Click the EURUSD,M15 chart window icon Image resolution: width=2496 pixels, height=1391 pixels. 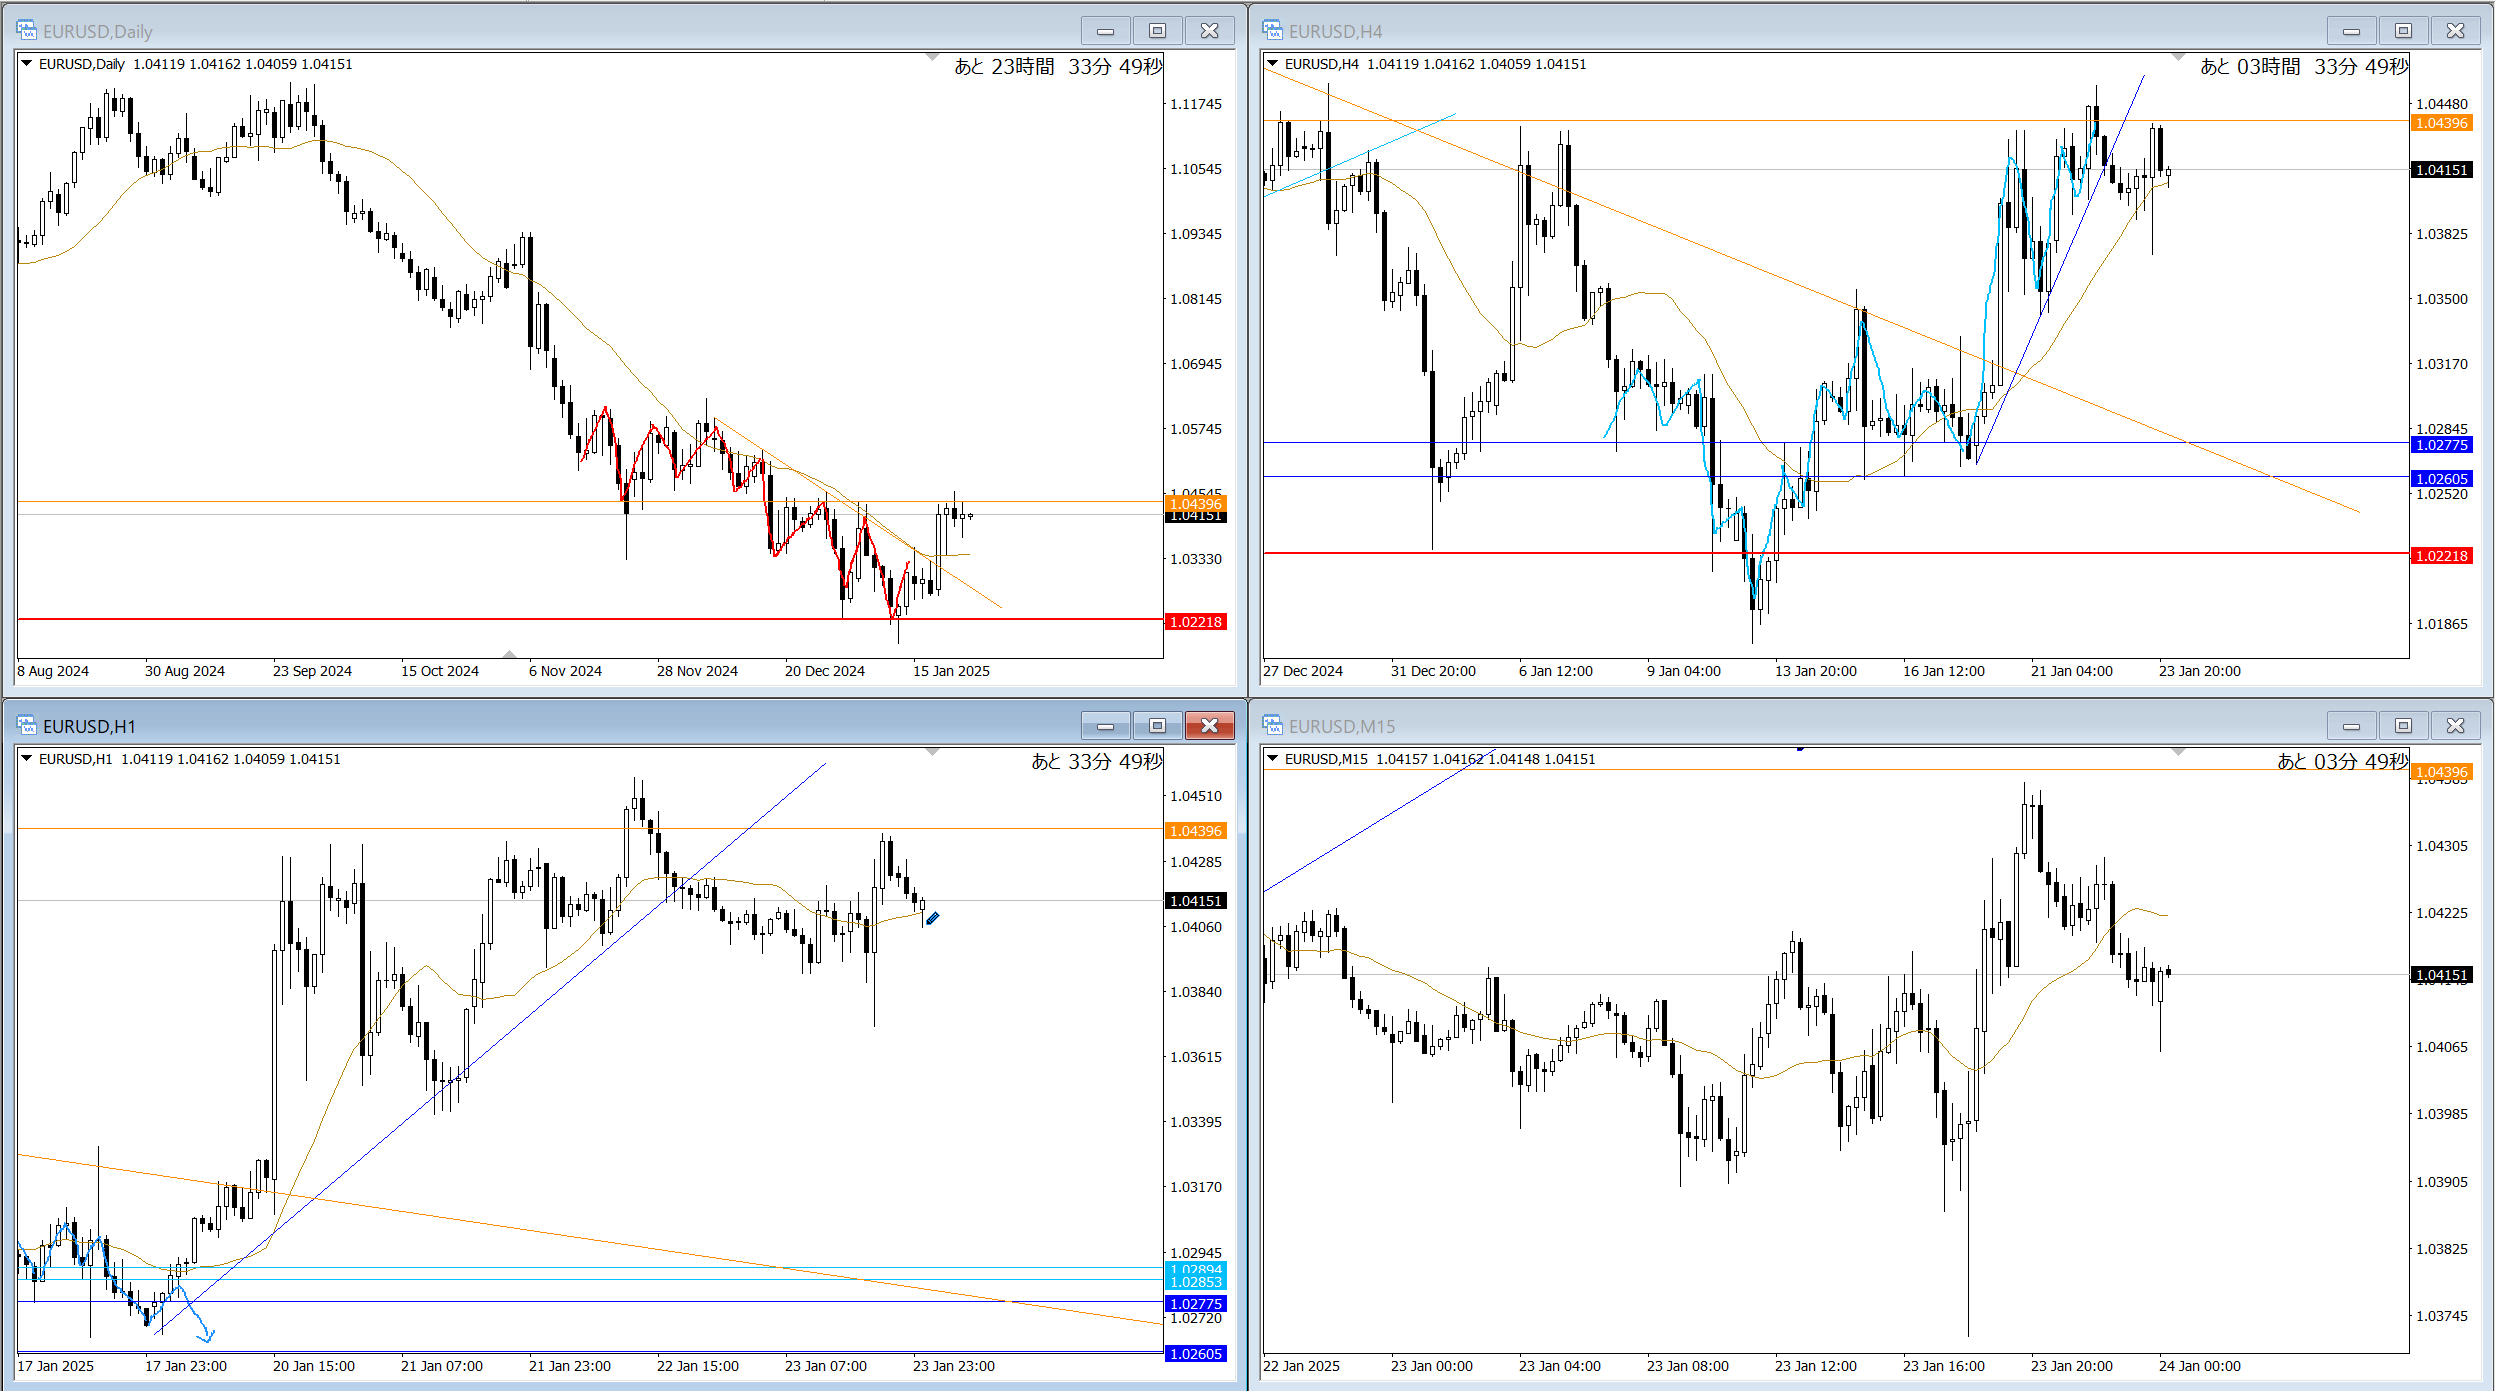pyautogui.click(x=1272, y=725)
